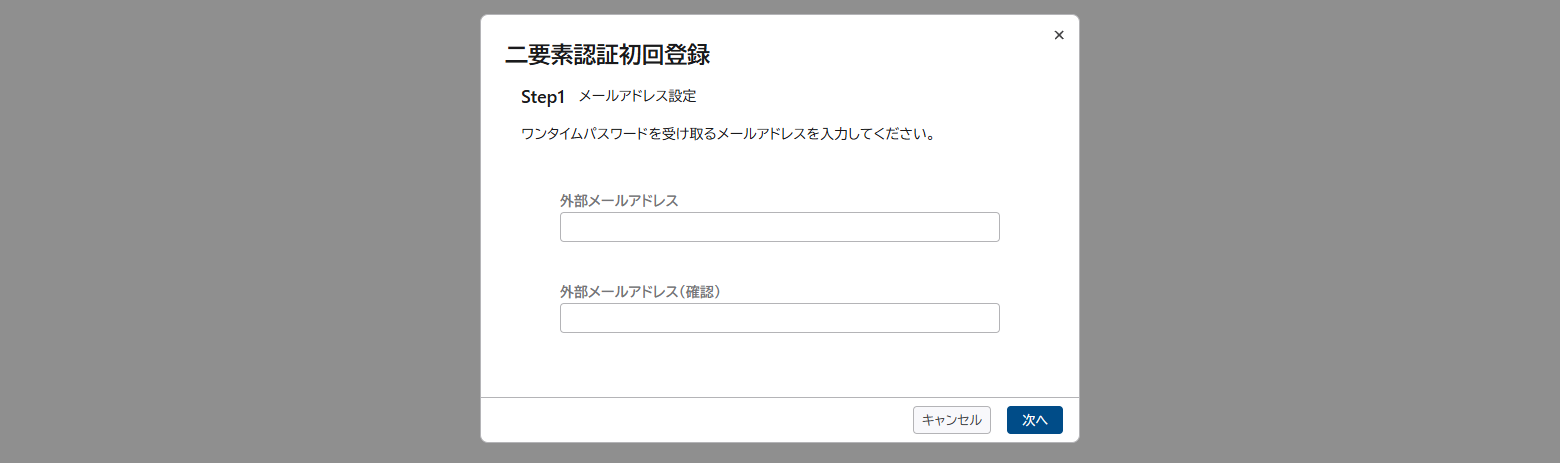This screenshot has height=463, width=1560.
Task: Proceed with the 次へ button
Action: click(1035, 420)
